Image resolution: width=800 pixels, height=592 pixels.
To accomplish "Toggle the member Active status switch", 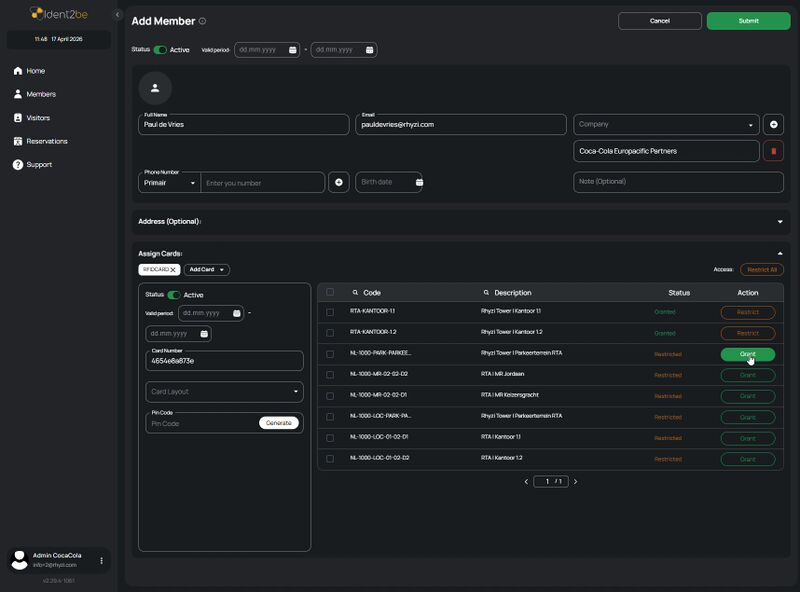I will tap(160, 49).
